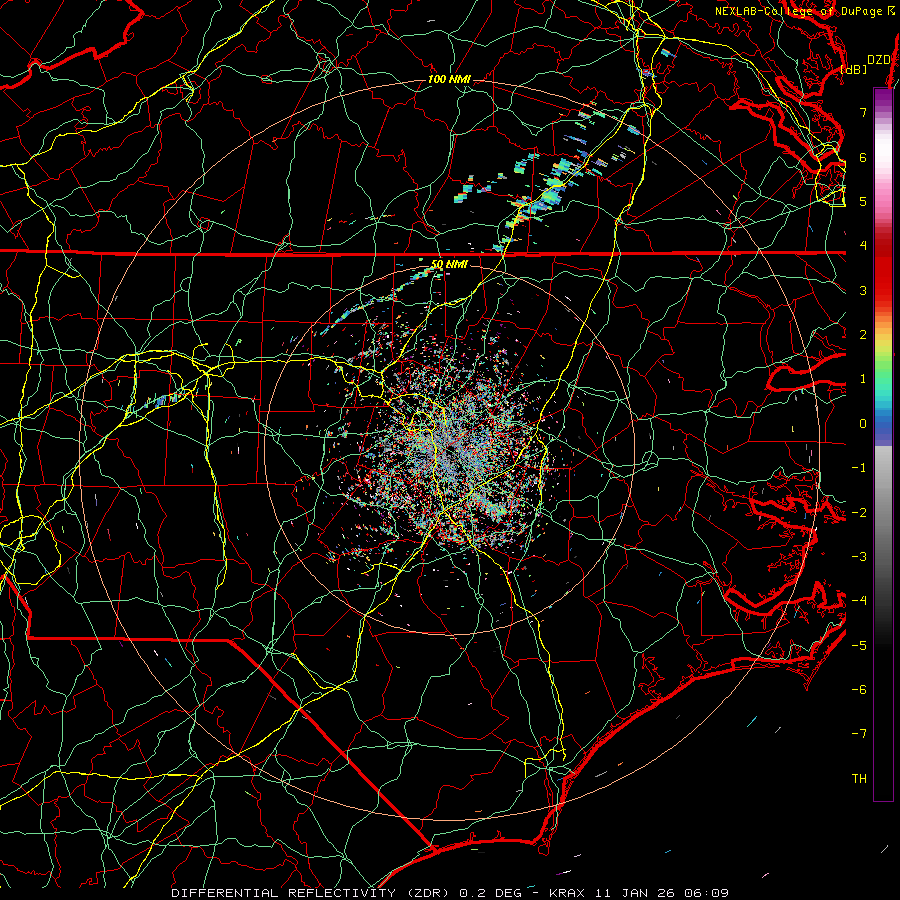This screenshot has height=900, width=900.
Task: Click the -4 dB scale label
Action: [859, 601]
